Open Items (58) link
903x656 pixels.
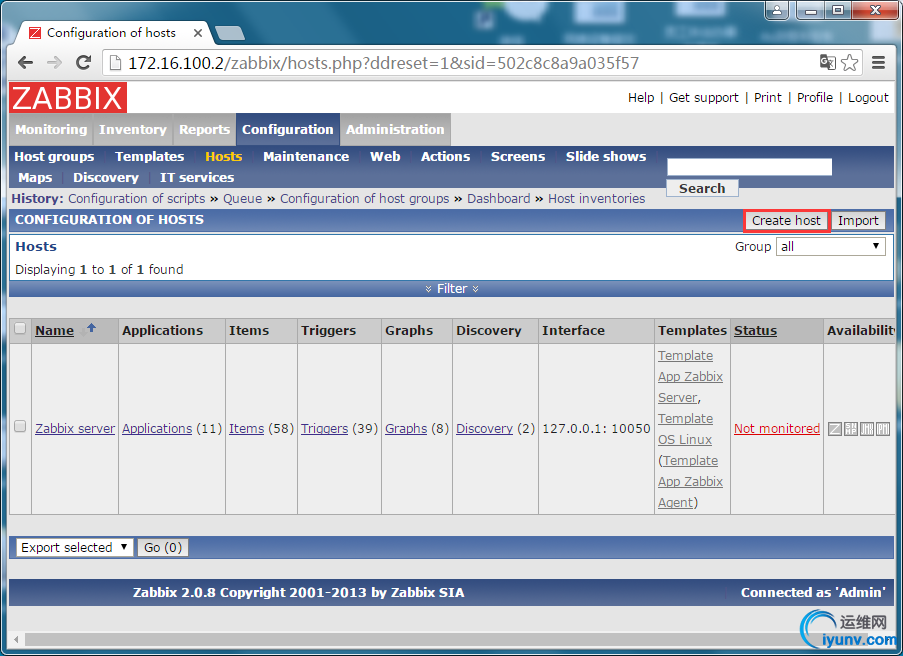point(246,429)
